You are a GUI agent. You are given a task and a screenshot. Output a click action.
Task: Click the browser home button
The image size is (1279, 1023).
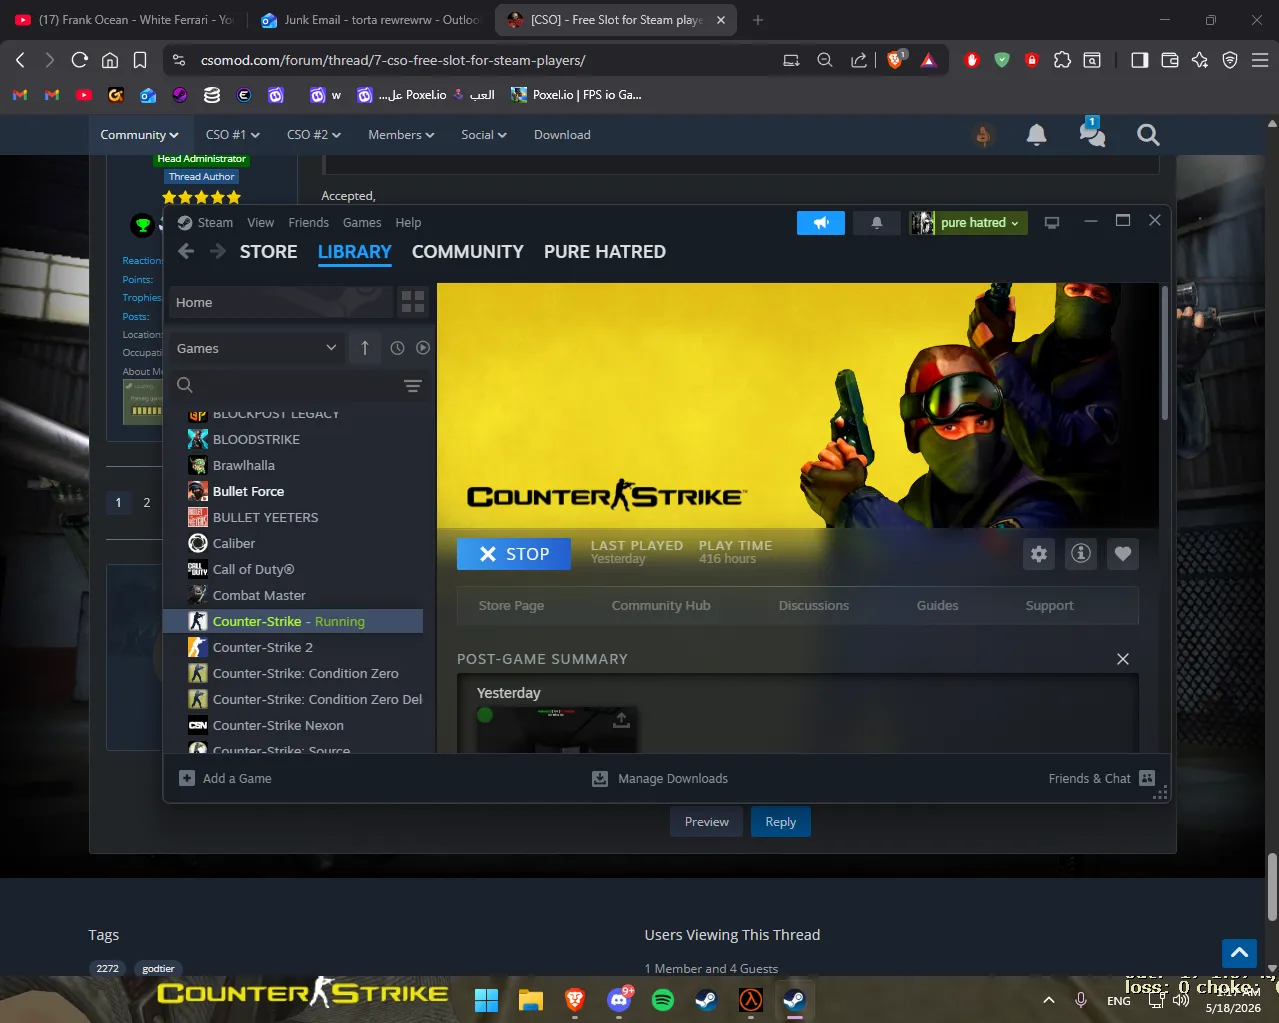pos(110,60)
